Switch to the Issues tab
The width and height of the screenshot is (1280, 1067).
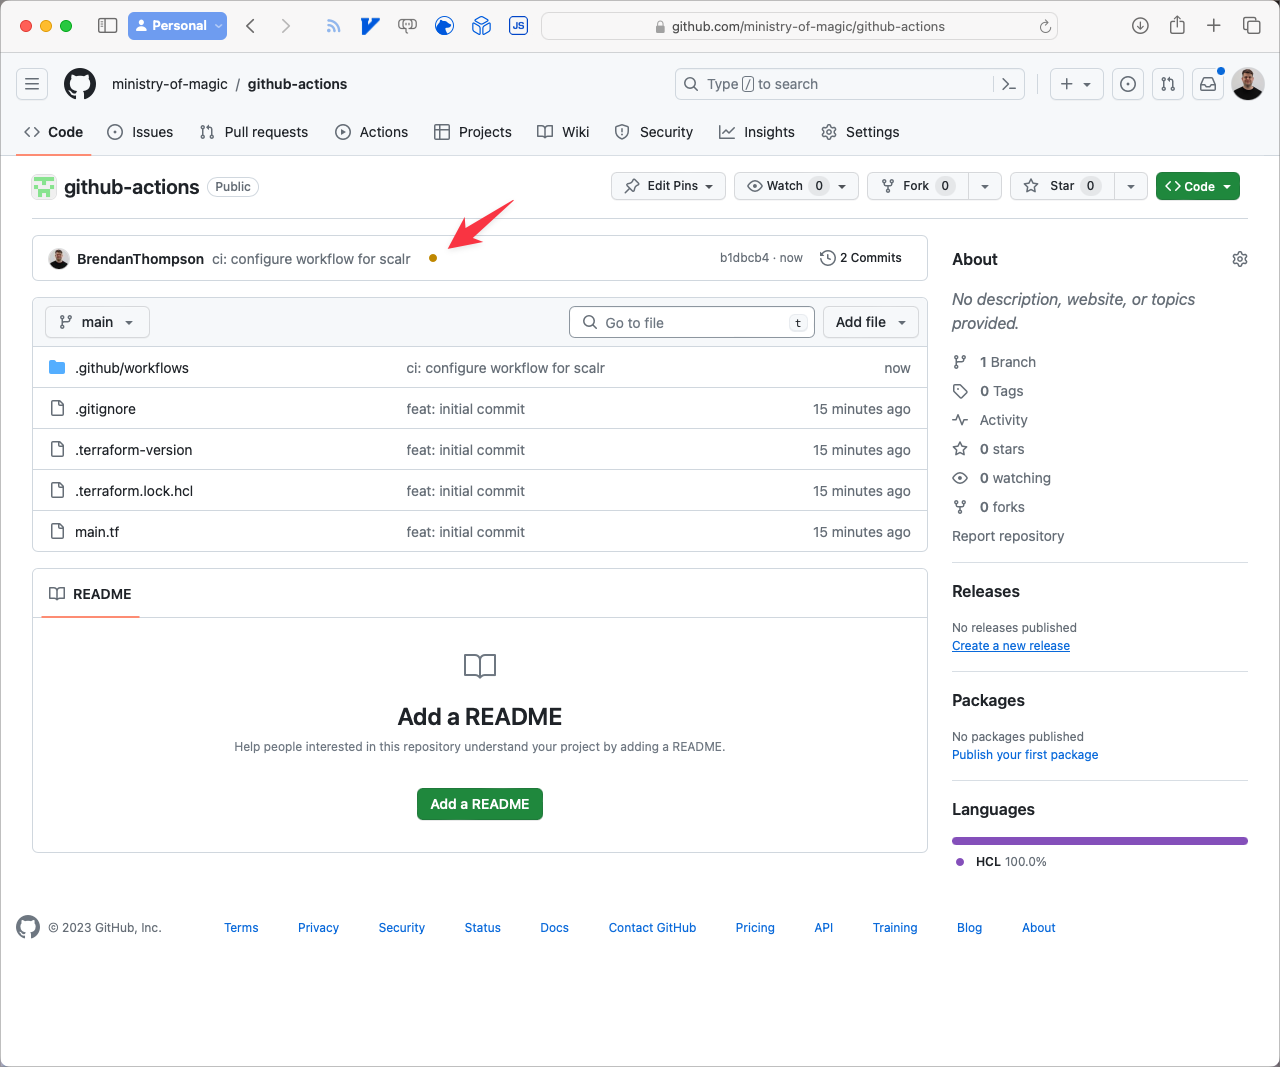pos(140,132)
